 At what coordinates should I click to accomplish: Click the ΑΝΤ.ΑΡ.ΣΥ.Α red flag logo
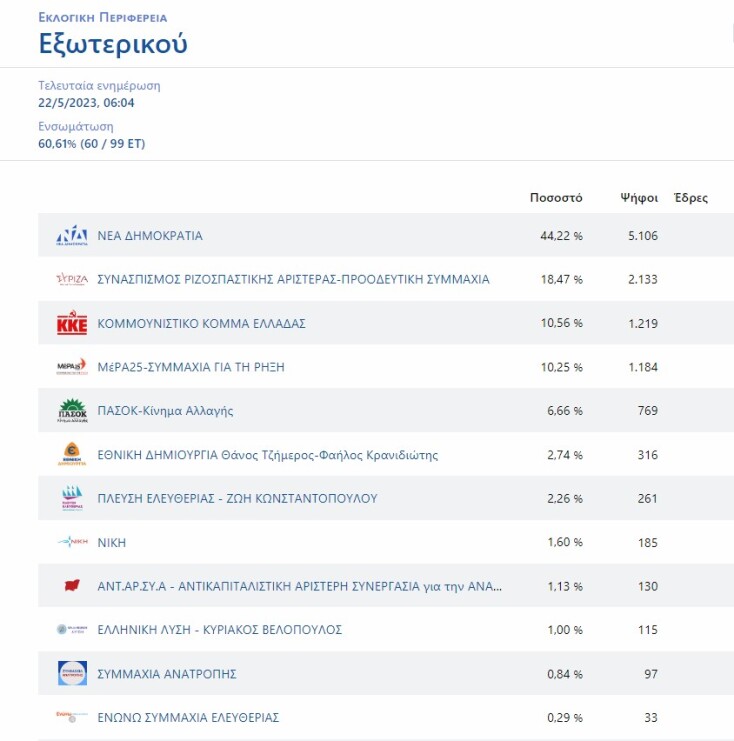point(72,586)
